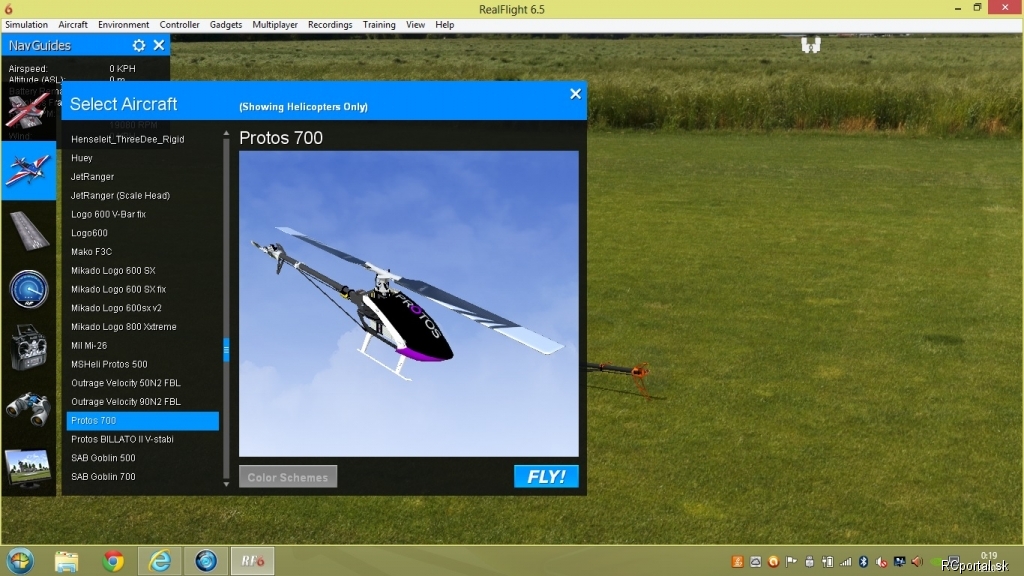The image size is (1024, 576).
Task: Open the Simulation menu
Action: [26, 25]
